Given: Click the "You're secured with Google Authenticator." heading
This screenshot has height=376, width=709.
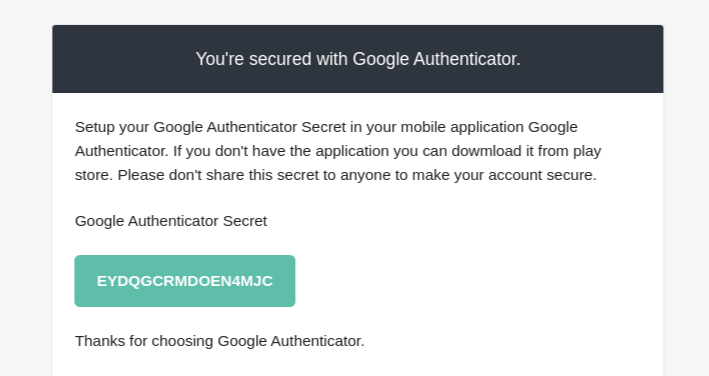Looking at the screenshot, I should (x=358, y=59).
